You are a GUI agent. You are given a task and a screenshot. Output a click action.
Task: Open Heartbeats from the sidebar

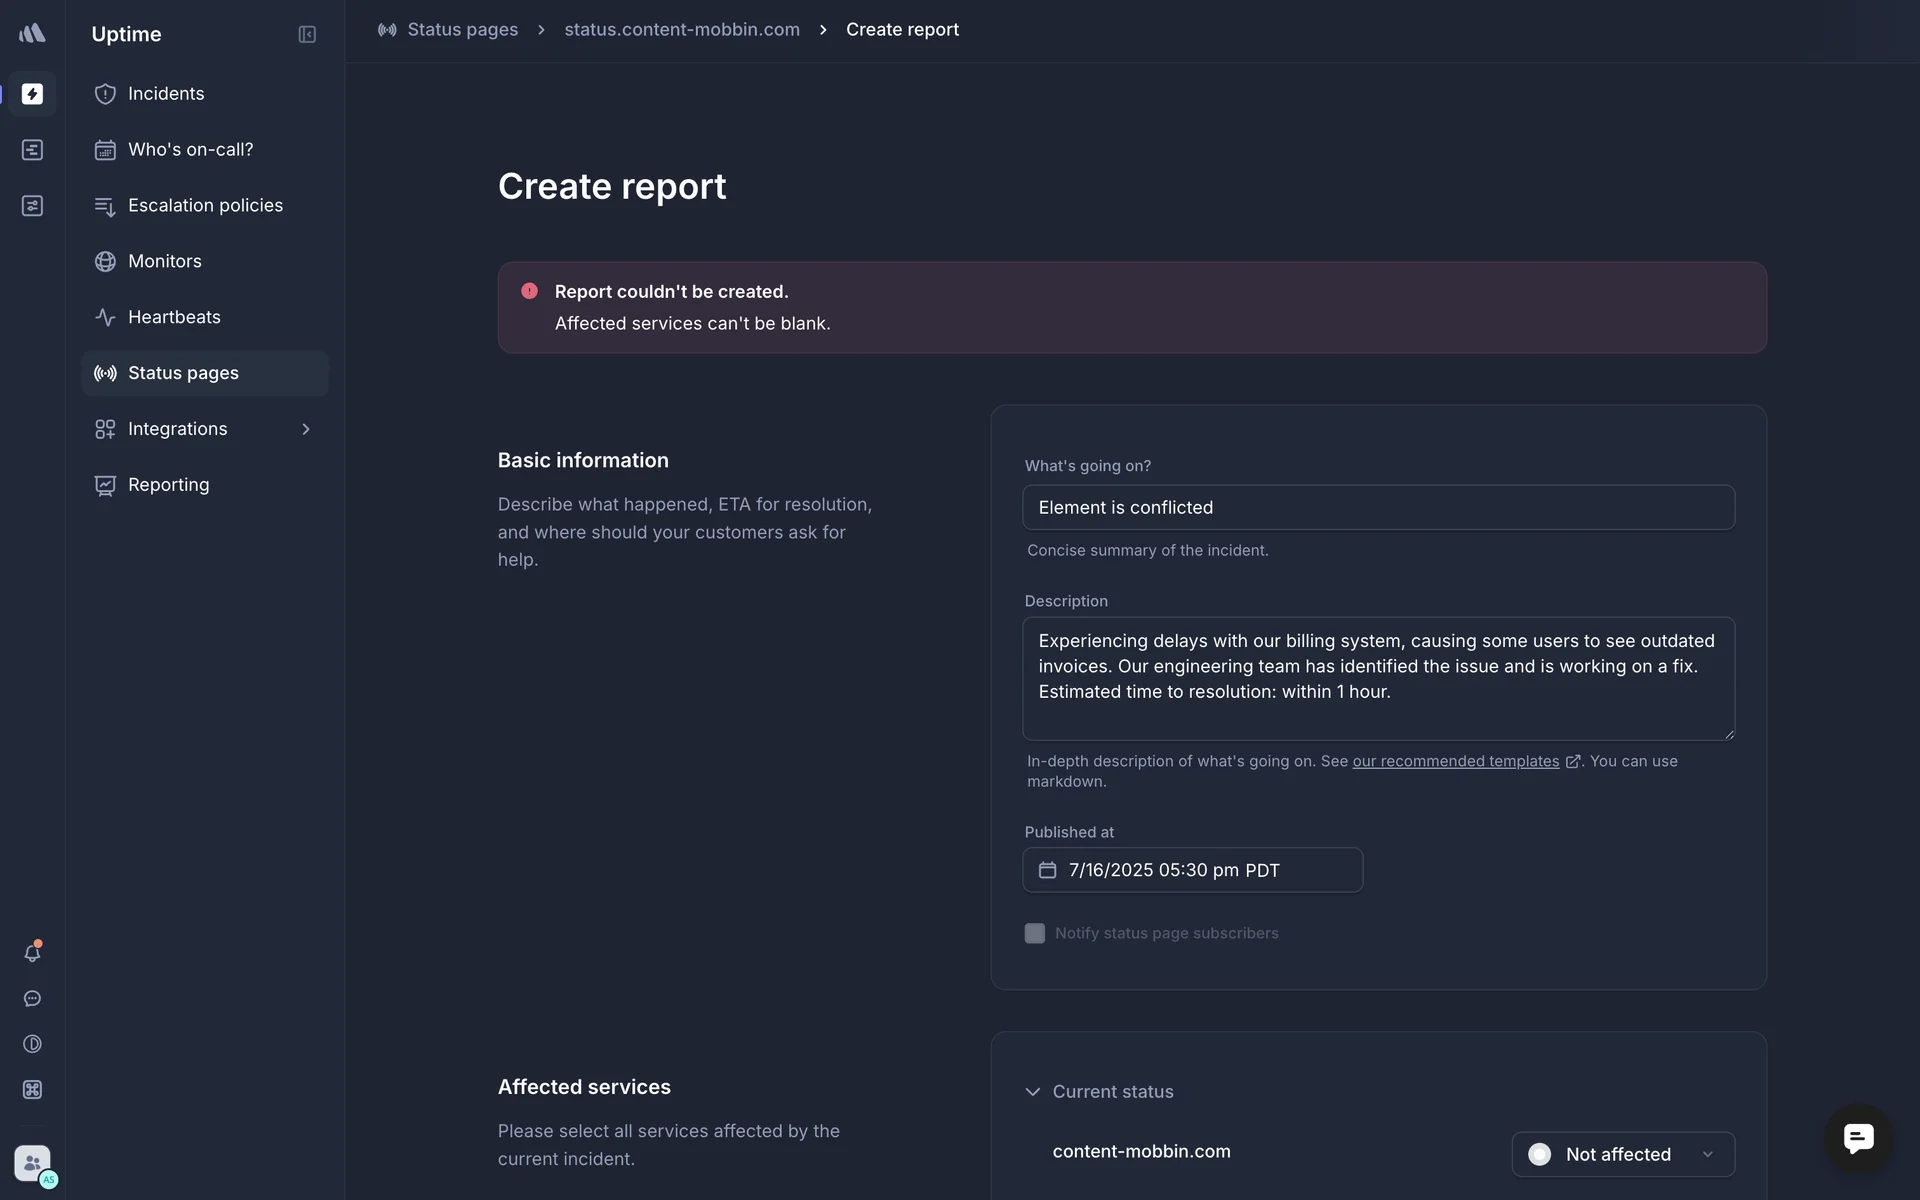174,317
